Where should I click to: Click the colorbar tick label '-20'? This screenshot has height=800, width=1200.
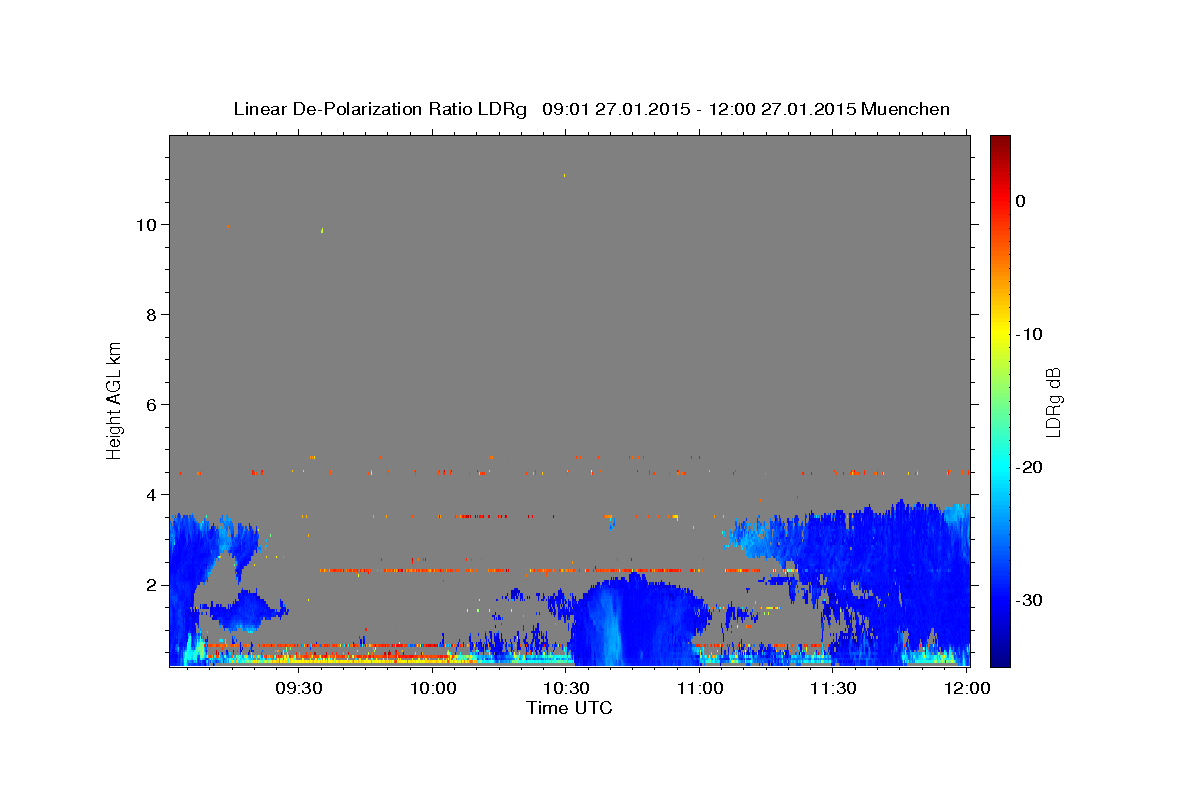[x=1030, y=467]
